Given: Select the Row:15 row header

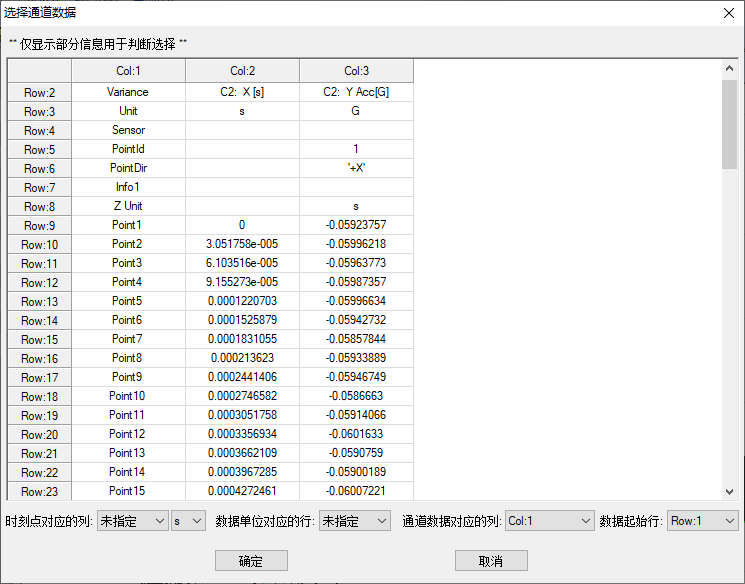Looking at the screenshot, I should pos(39,339).
